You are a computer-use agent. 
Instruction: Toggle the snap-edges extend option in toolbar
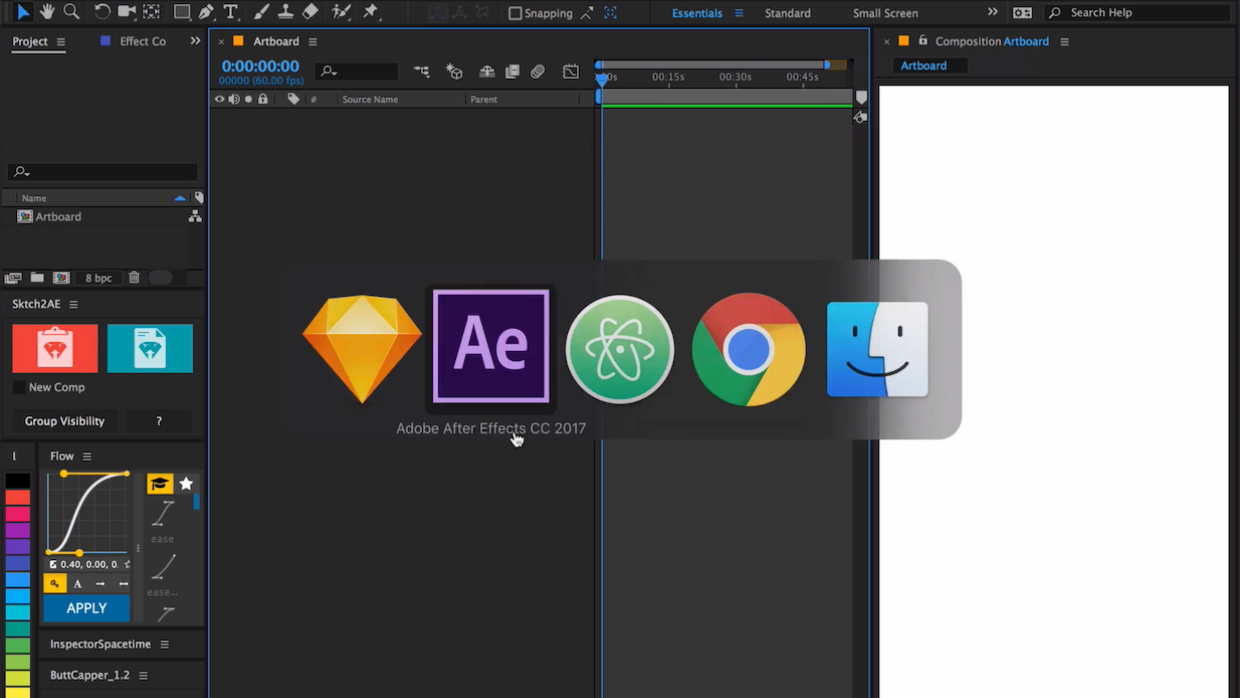(x=587, y=13)
